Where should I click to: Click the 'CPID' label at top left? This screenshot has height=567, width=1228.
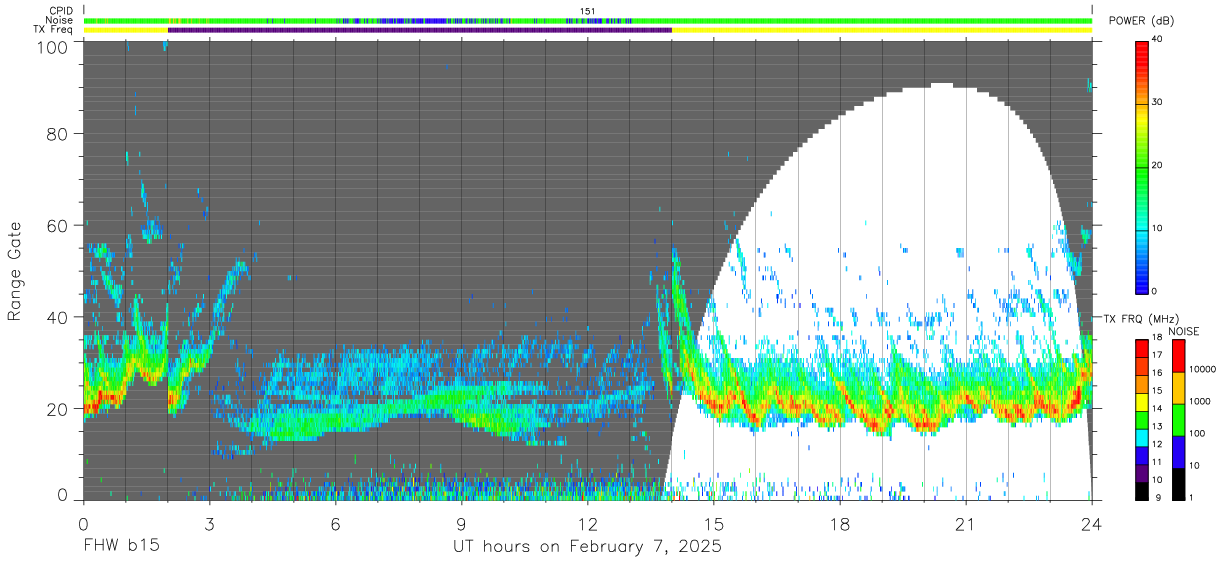coord(62,11)
